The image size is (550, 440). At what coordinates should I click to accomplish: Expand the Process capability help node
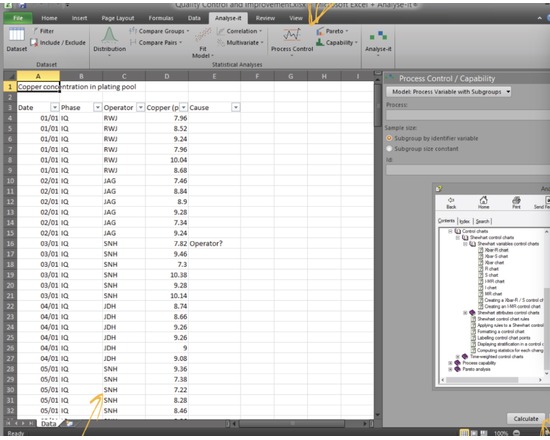450,363
